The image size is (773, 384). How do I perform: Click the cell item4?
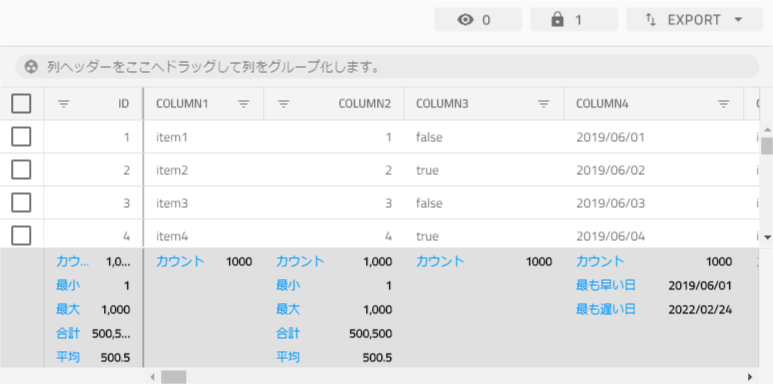click(172, 236)
